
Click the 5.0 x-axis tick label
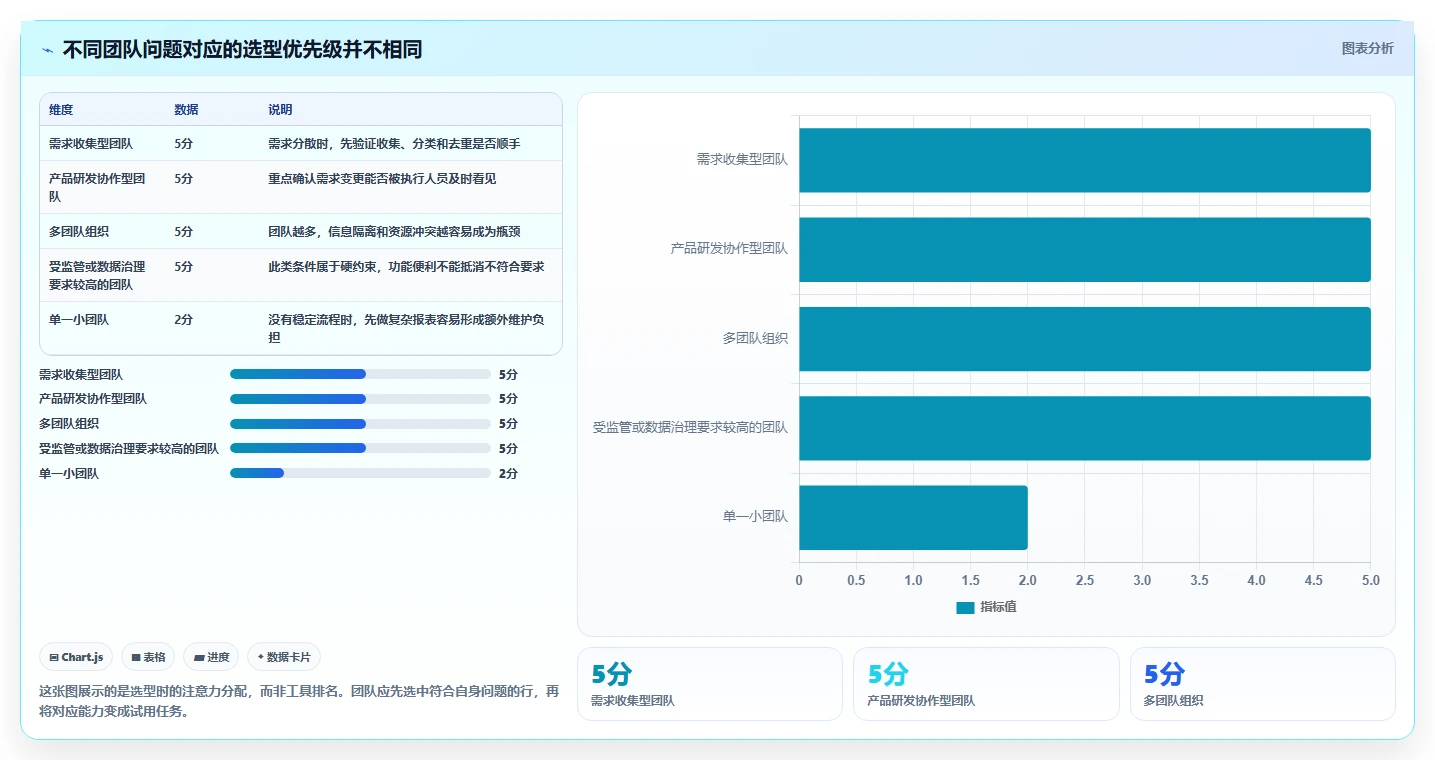1371,580
